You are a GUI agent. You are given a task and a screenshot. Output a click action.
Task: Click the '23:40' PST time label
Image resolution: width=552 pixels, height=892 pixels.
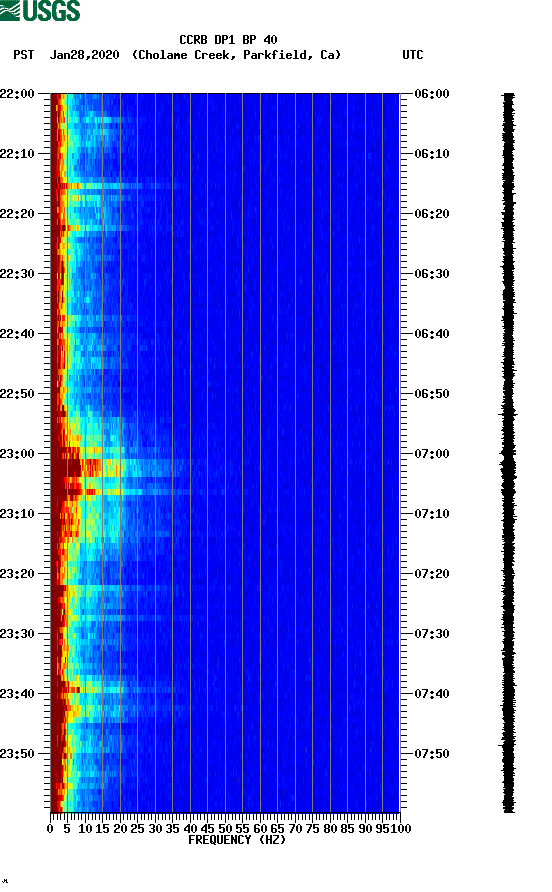[x=17, y=693]
